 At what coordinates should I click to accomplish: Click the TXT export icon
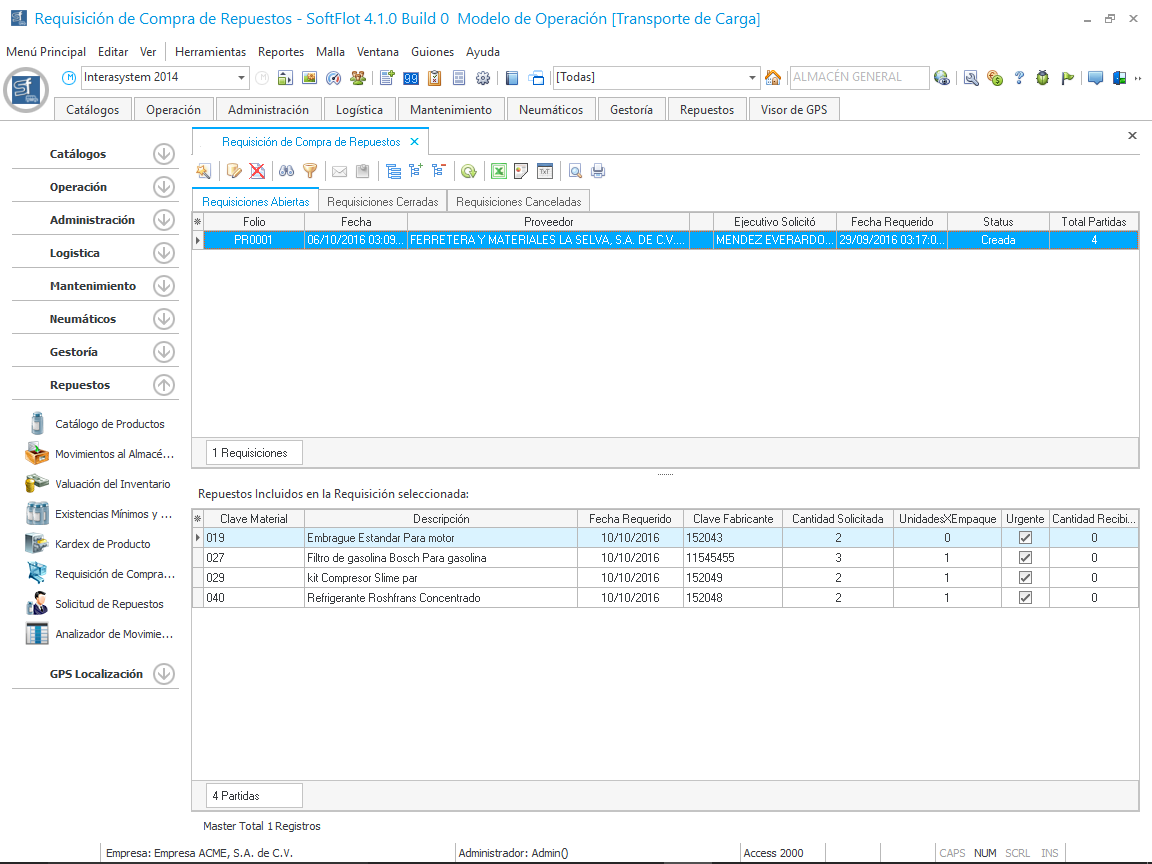click(545, 171)
